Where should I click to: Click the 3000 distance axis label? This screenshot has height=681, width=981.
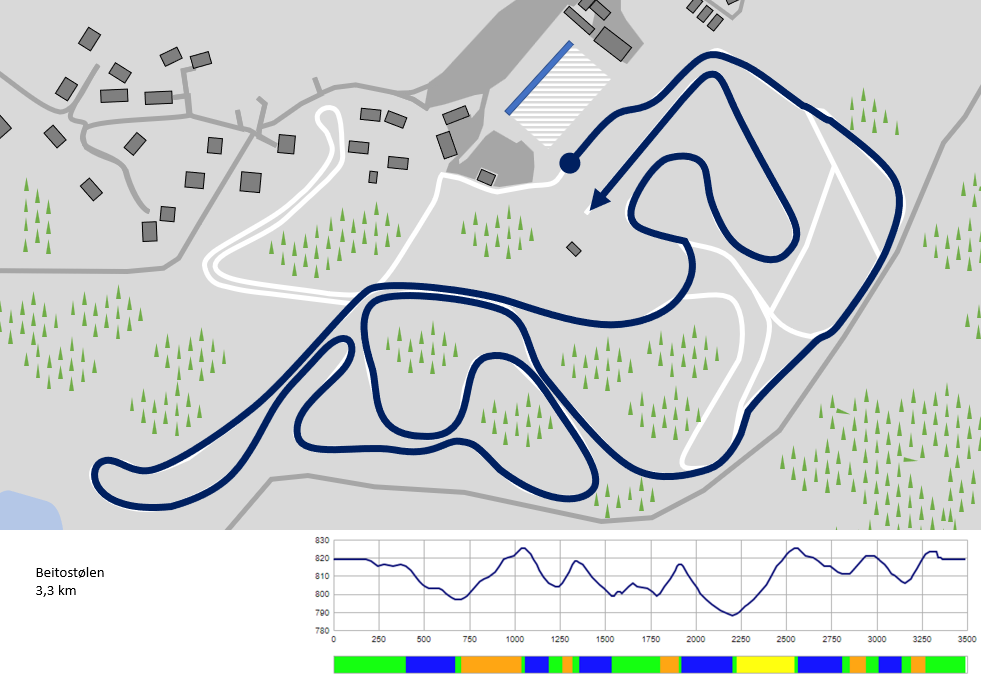point(877,639)
